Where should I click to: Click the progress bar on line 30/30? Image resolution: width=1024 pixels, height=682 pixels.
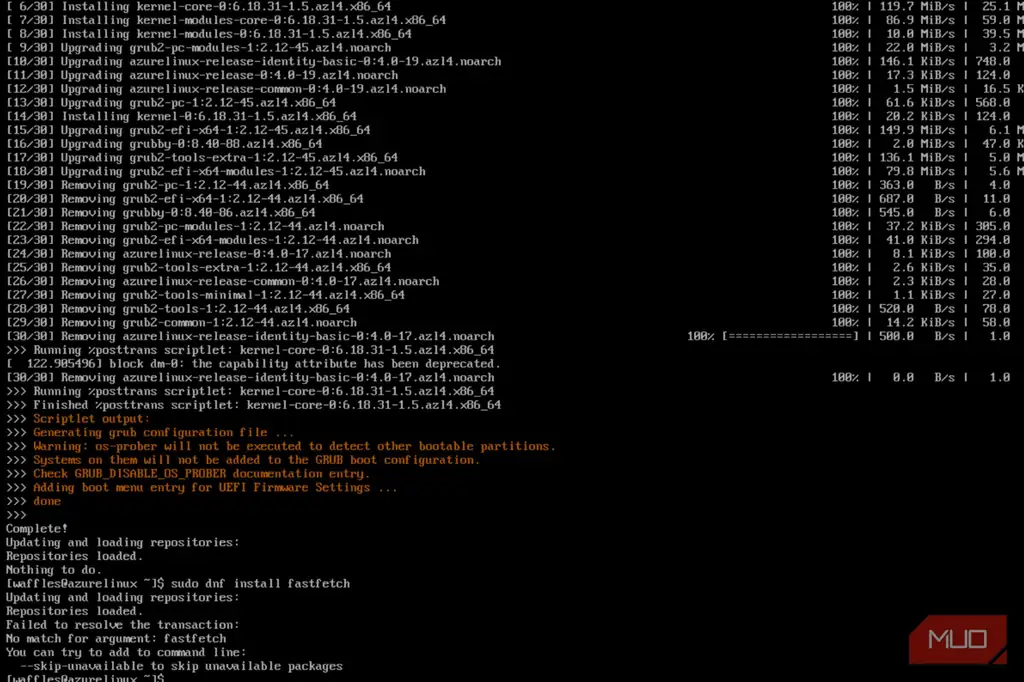790,336
